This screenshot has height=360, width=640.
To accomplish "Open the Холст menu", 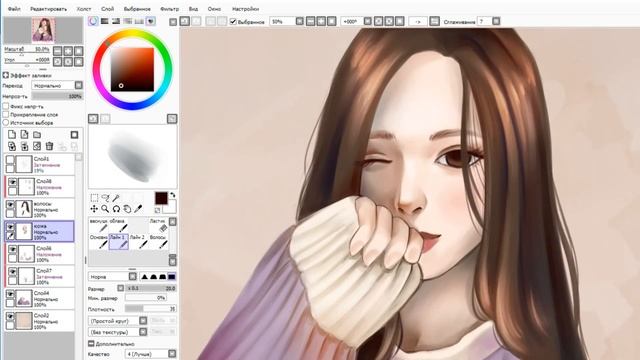I will [84, 9].
